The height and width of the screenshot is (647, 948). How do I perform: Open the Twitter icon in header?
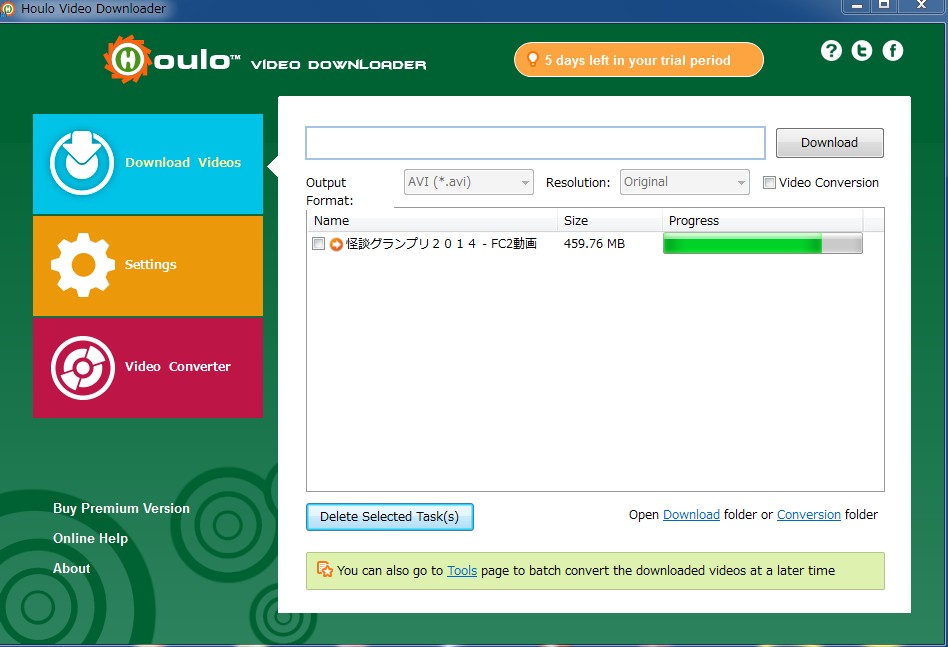[x=862, y=51]
